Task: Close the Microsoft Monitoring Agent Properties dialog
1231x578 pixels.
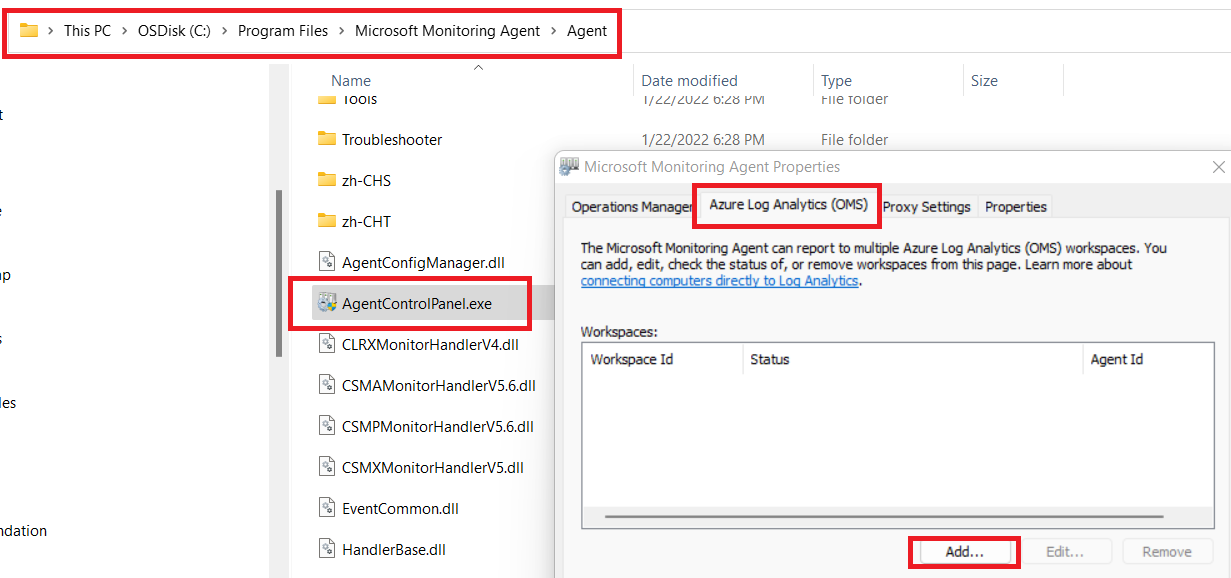Action: pos(1218,167)
